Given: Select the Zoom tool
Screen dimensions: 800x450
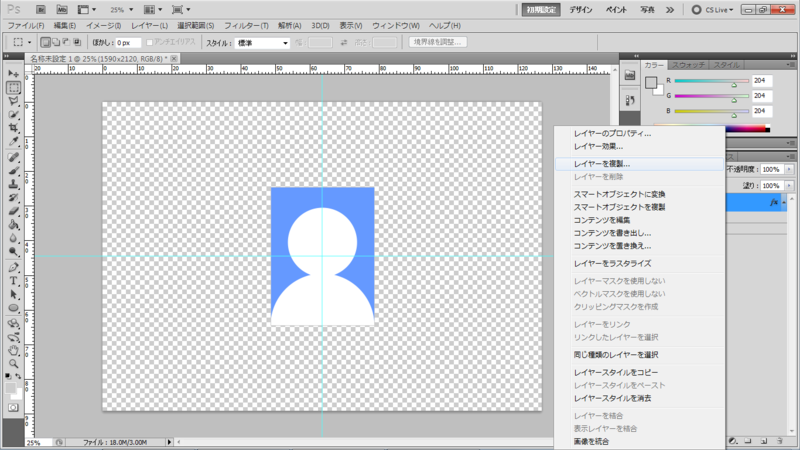Looking at the screenshot, I should (x=13, y=364).
